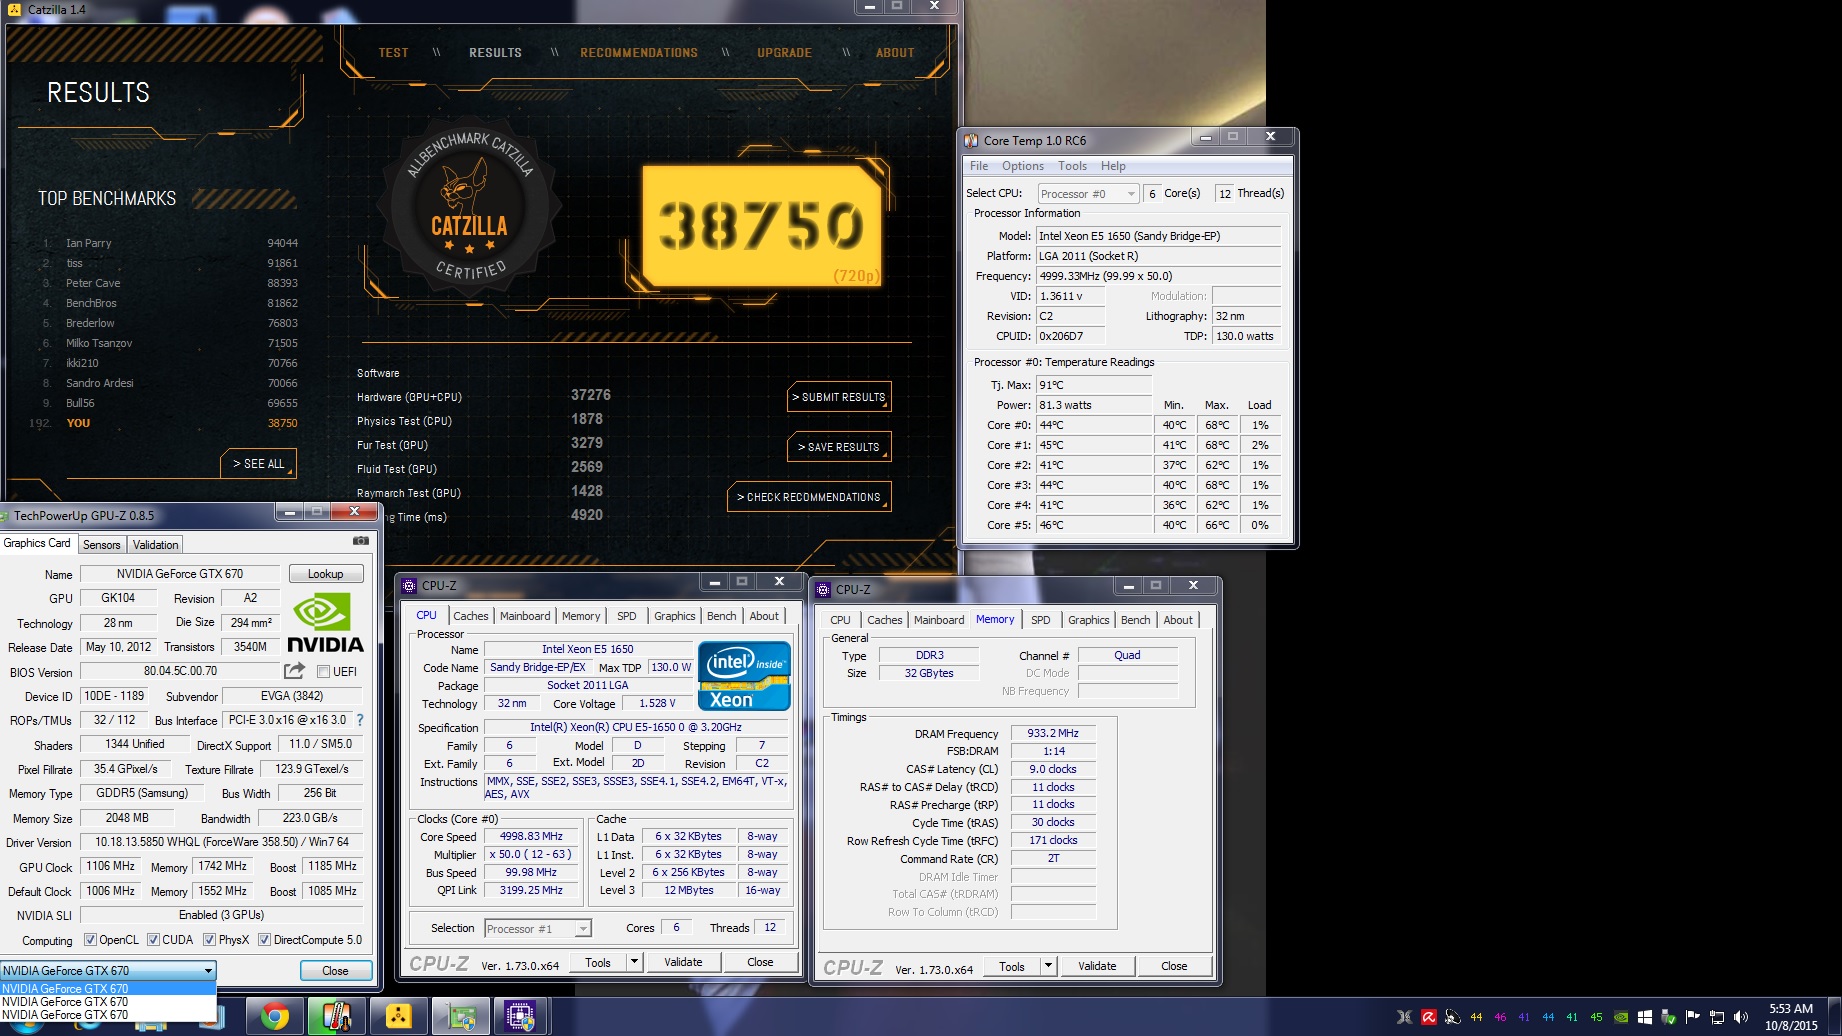Open the Options menu in Core Temp
This screenshot has width=1842, height=1036.
tap(1022, 166)
